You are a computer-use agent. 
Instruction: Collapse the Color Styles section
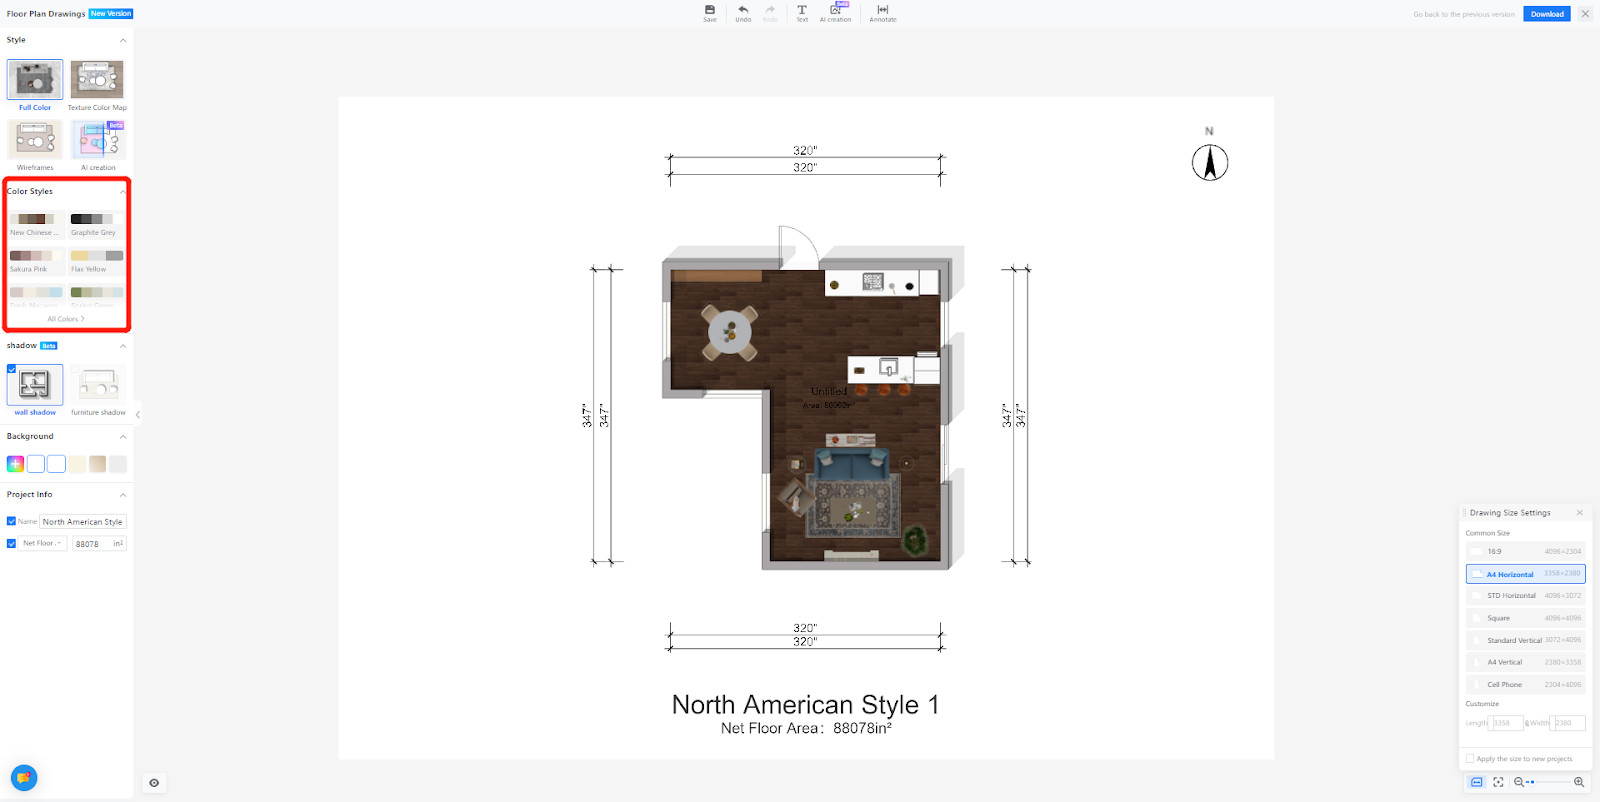123,191
